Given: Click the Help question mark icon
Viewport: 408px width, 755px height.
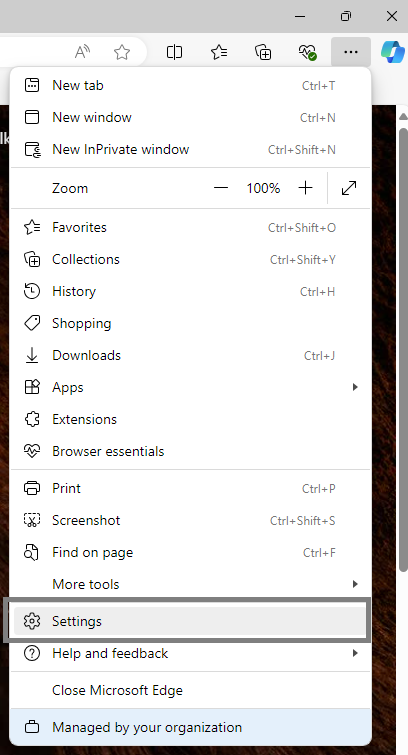Looking at the screenshot, I should pos(32,653).
